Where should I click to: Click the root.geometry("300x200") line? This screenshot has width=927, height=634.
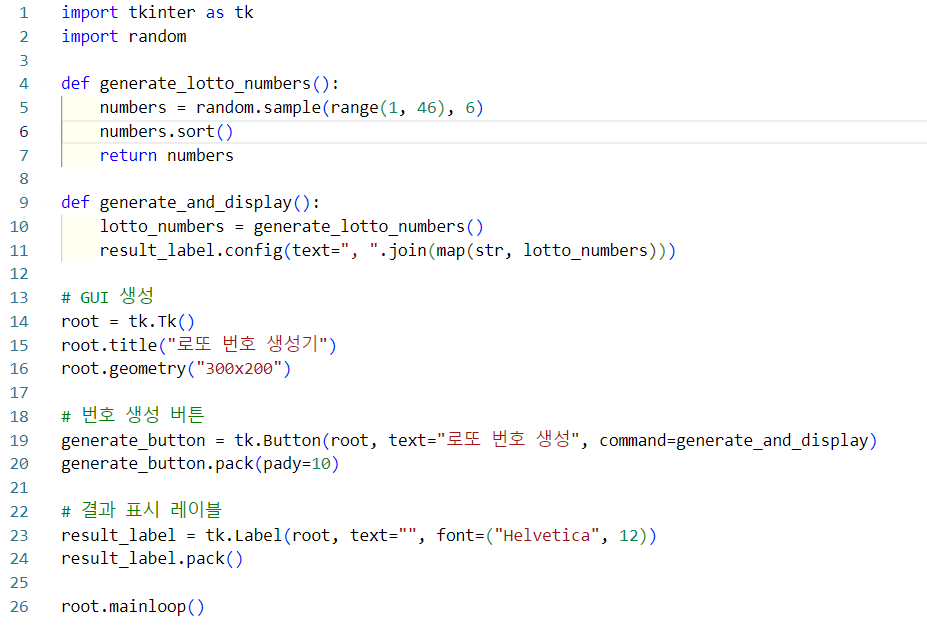tap(176, 369)
